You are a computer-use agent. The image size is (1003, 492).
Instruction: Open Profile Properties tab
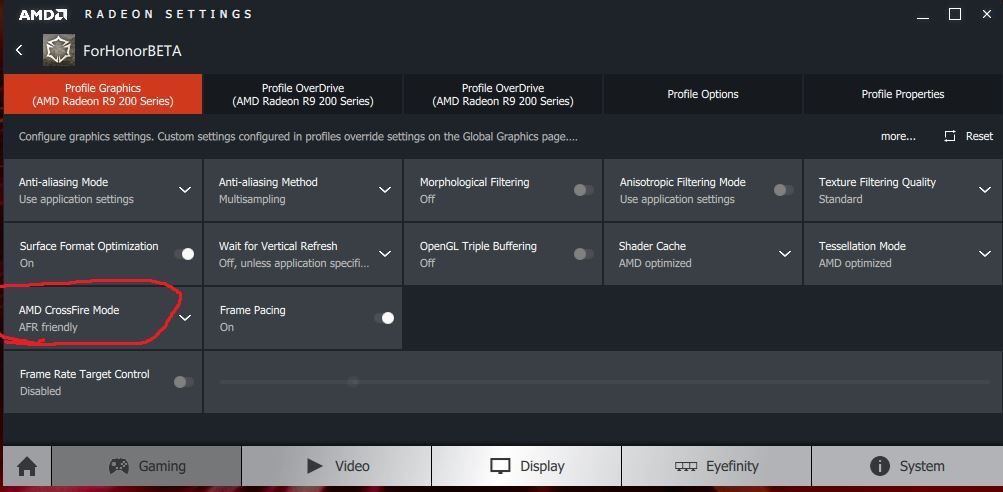tap(903, 94)
